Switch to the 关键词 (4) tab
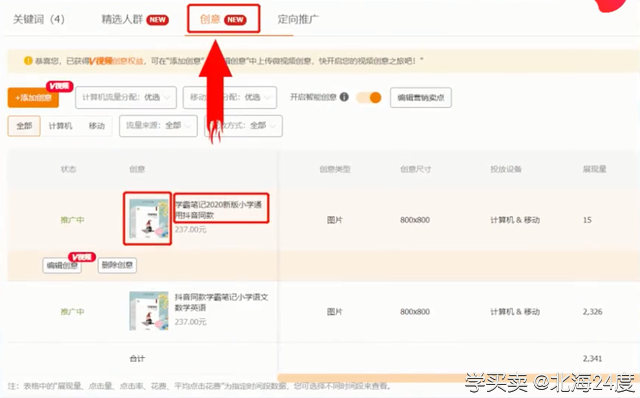This screenshot has width=640, height=398. click(x=39, y=19)
